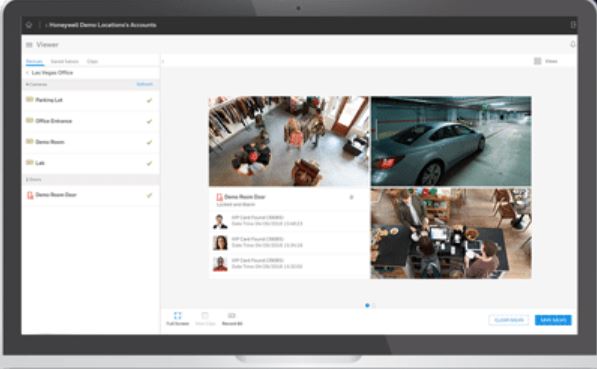Select the second page indicator dot
597x369 pixels.
(374, 305)
